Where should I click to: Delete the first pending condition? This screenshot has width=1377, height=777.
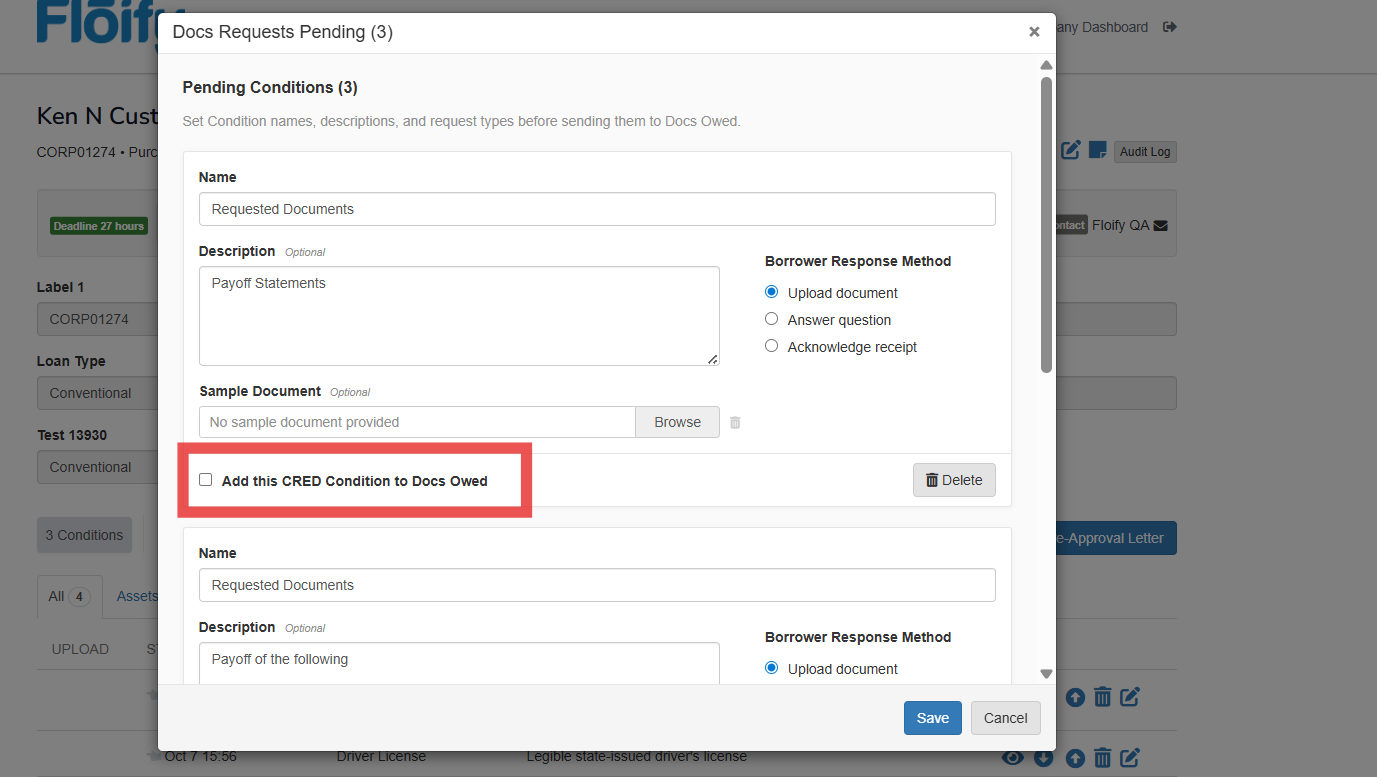pyautogui.click(x=953, y=480)
